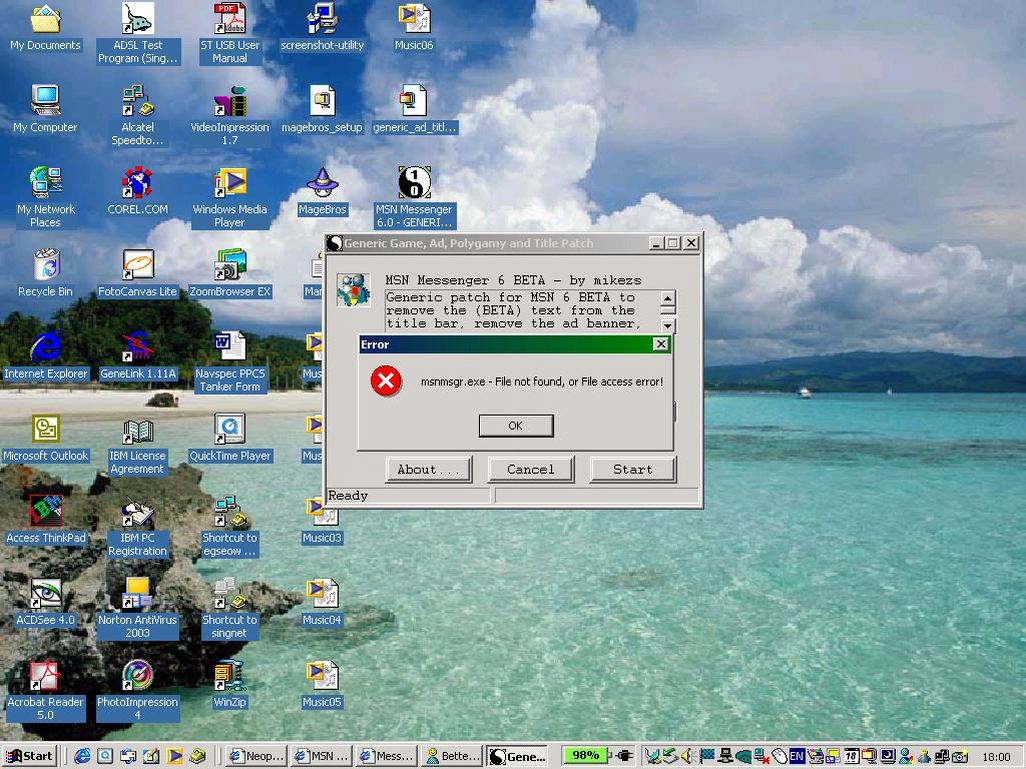Select the ACDSee 4.0 desktop icon

click(x=46, y=594)
